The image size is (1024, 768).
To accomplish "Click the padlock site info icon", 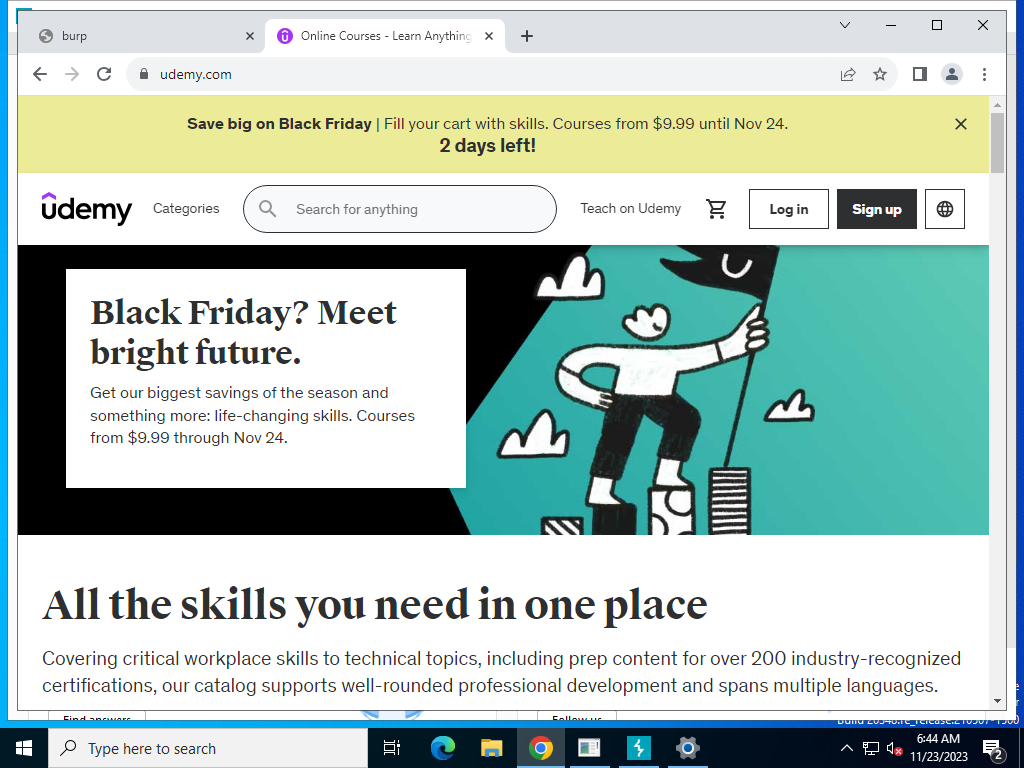I will pos(144,74).
